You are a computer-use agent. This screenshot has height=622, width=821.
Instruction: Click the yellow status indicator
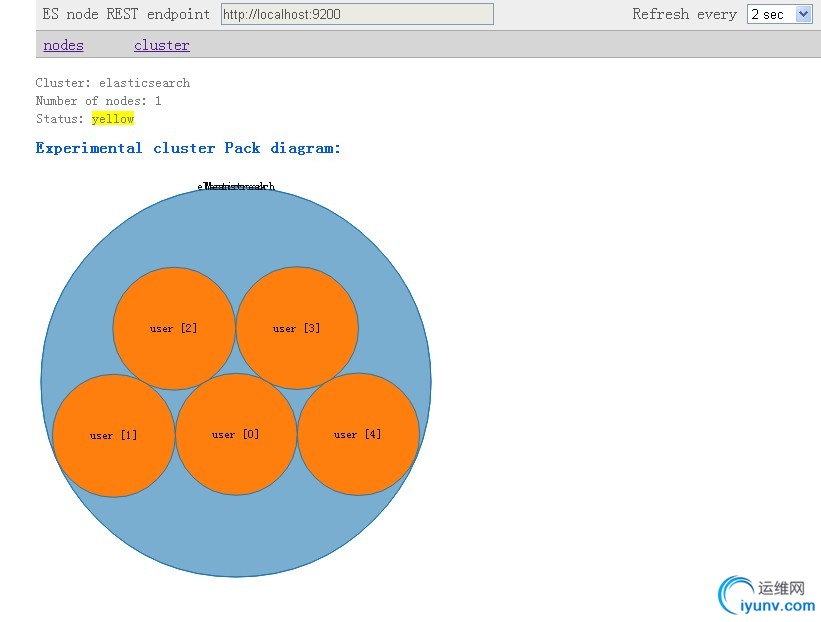click(113, 119)
